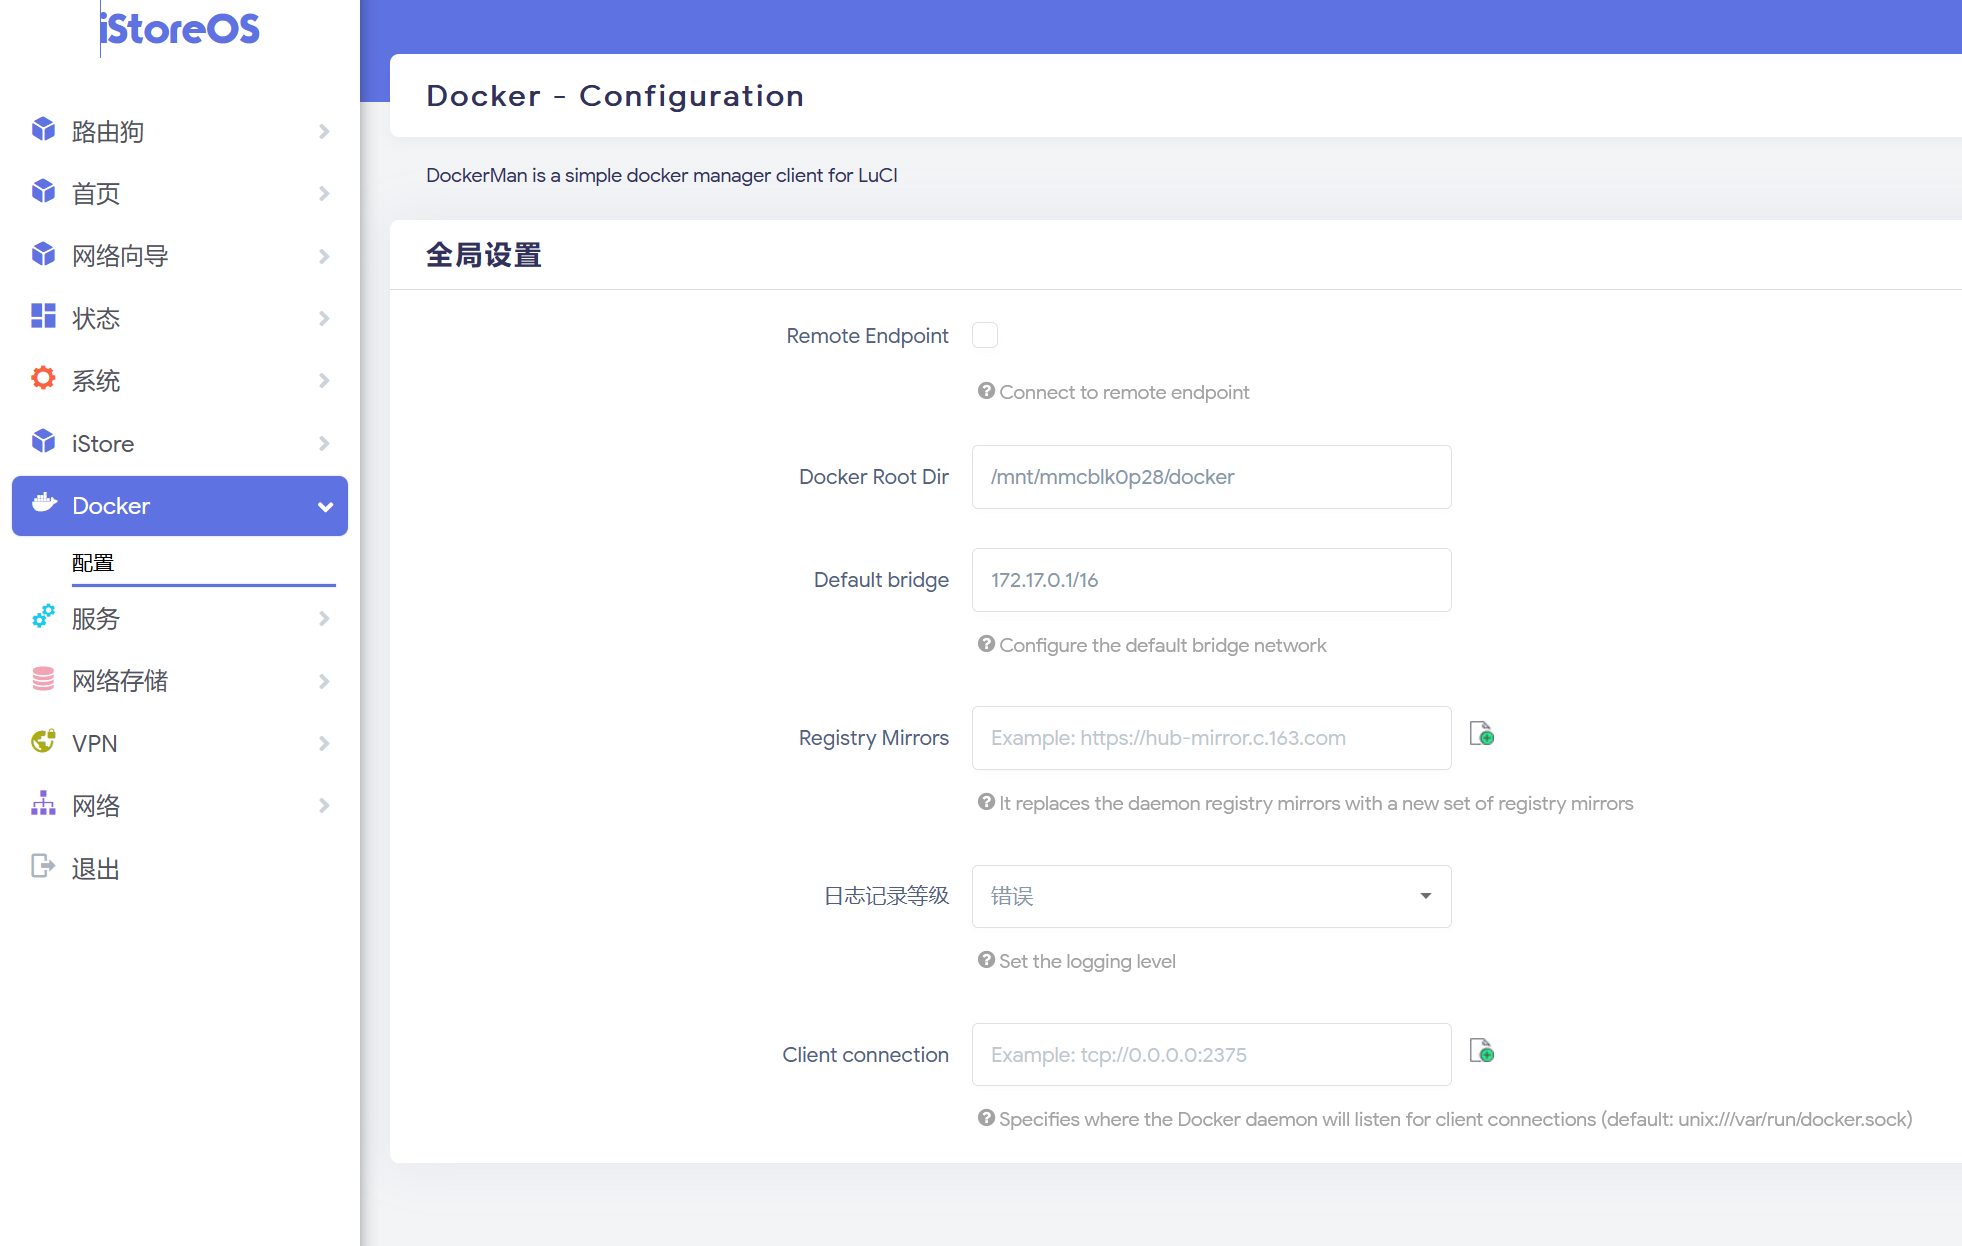The height and width of the screenshot is (1246, 1962).
Task: Expand the 状态 menu chevron
Action: pos(324,318)
